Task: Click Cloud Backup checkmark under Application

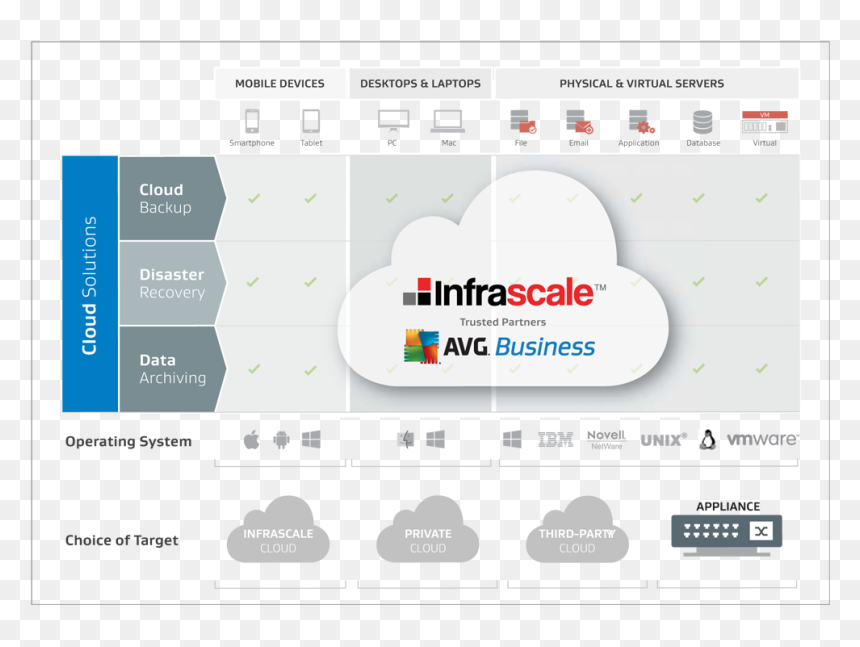Action: coord(636,198)
